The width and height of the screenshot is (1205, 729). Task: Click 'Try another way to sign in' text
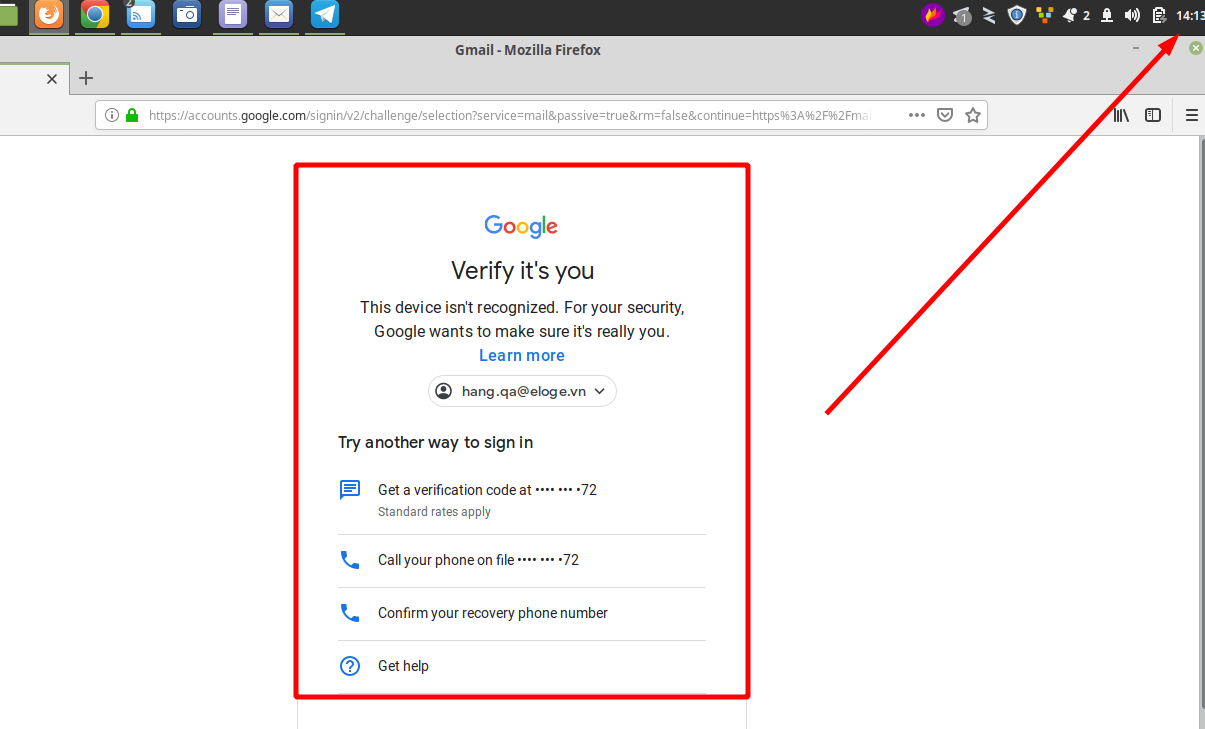tap(435, 443)
